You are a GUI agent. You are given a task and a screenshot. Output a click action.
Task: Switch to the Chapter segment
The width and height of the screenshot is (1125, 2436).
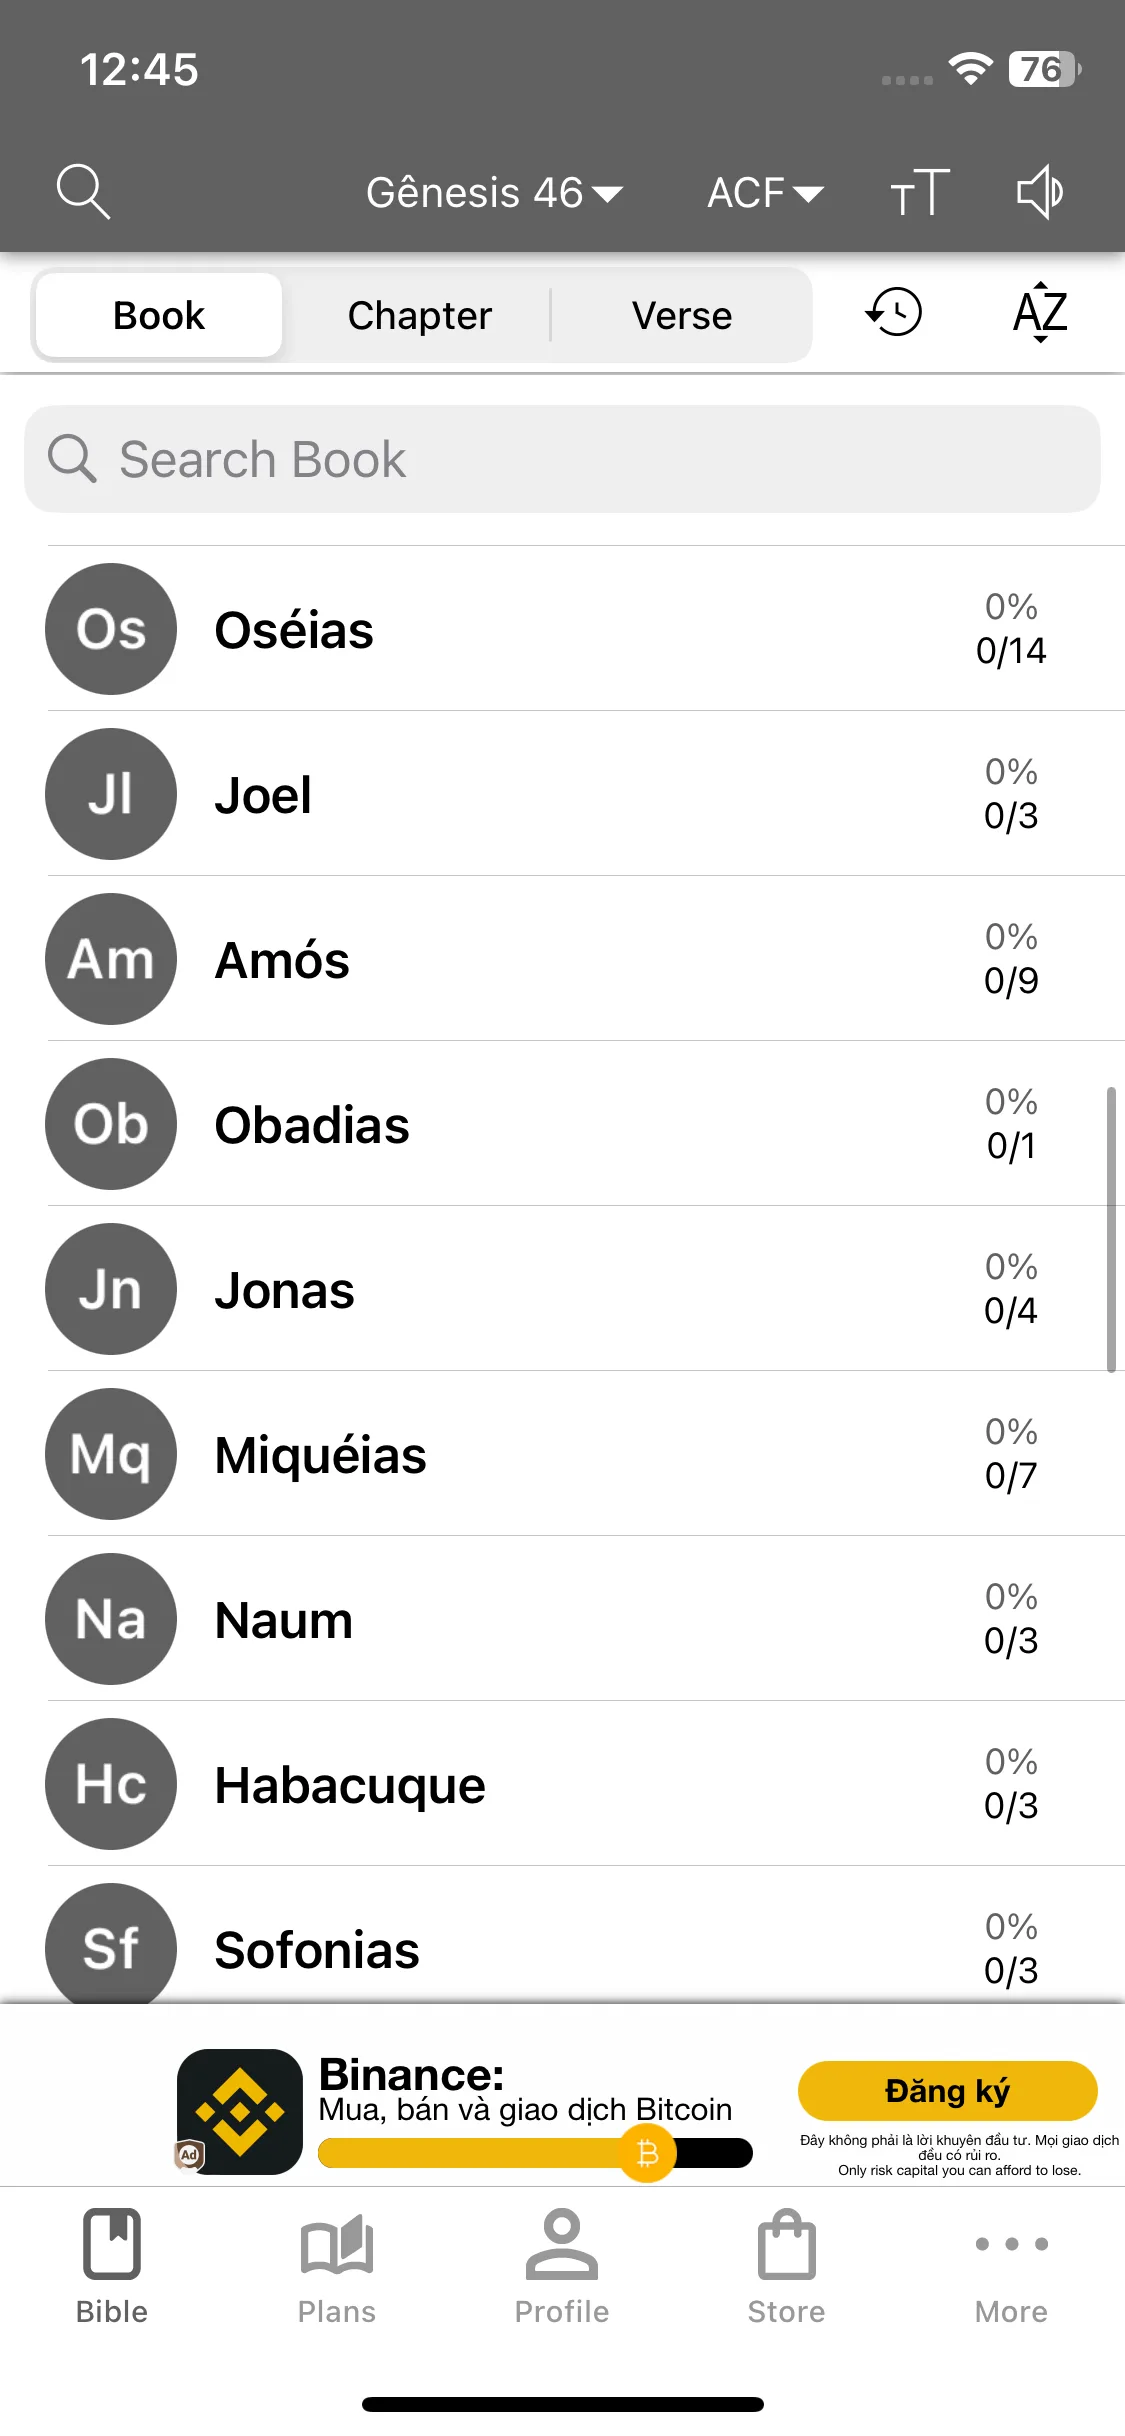(x=420, y=315)
